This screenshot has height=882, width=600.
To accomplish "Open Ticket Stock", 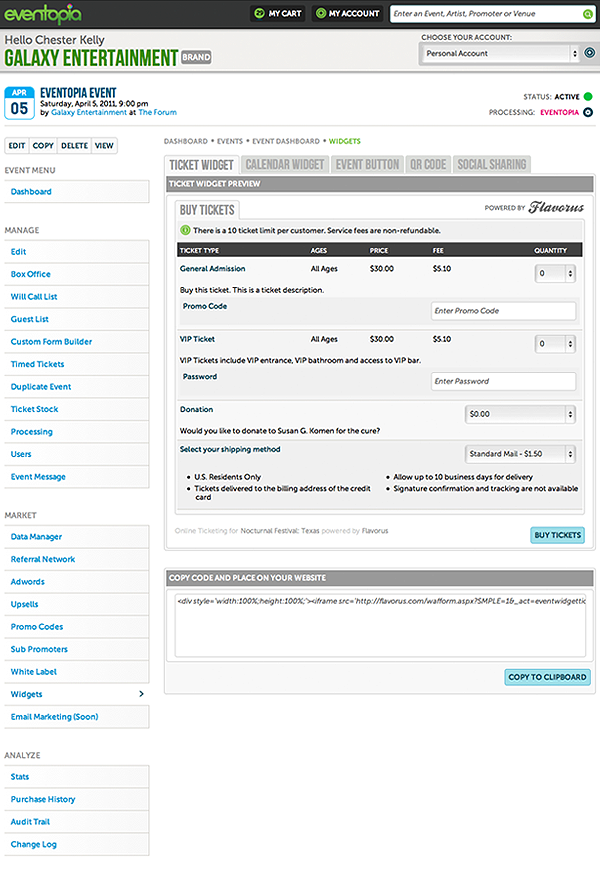I will click(x=76, y=410).
